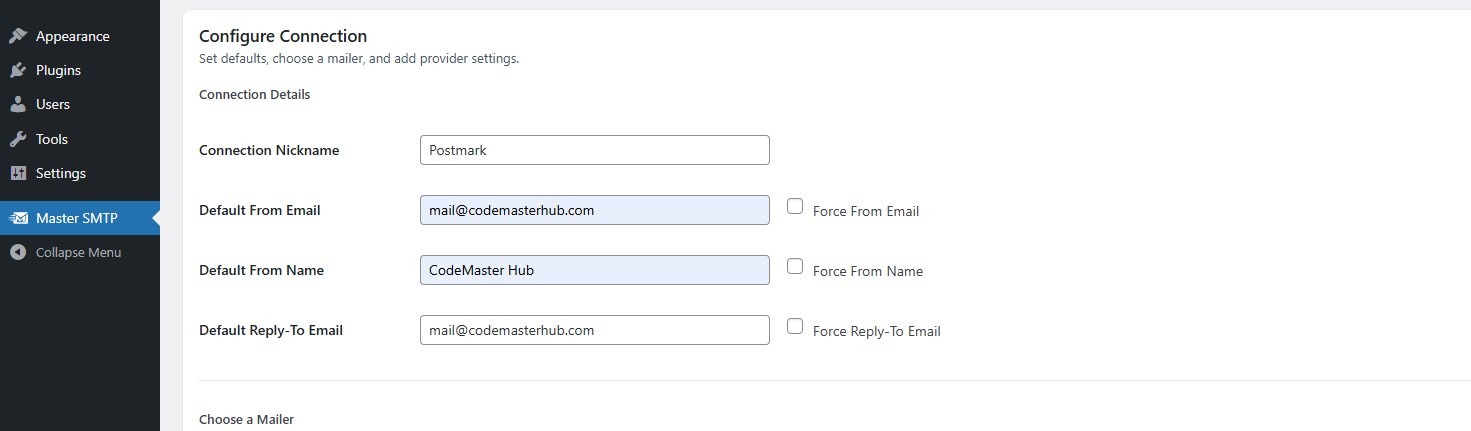
Task: Click the Plugins plug icon in sidebar
Action: pos(17,70)
